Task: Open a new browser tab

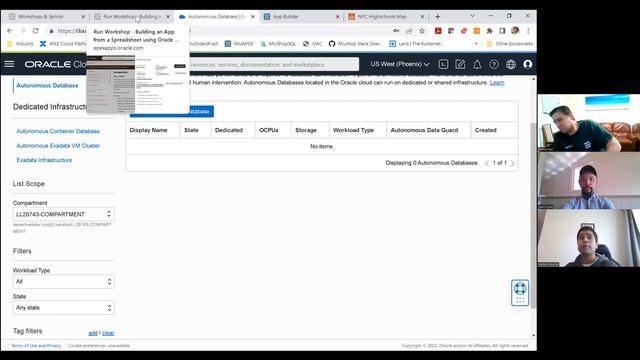Action: point(437,17)
